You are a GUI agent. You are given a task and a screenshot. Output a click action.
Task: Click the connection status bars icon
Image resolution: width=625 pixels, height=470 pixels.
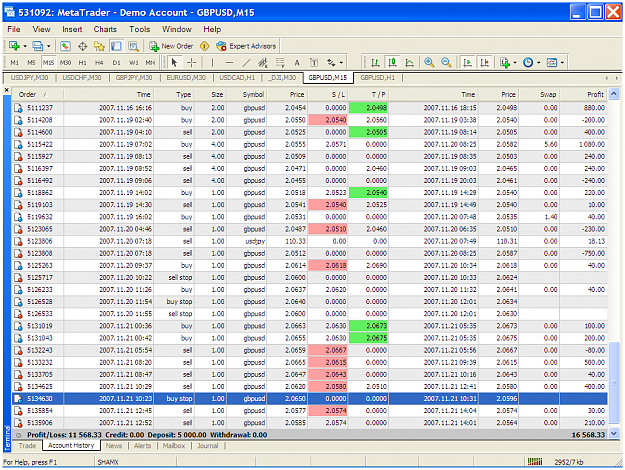tap(535, 462)
